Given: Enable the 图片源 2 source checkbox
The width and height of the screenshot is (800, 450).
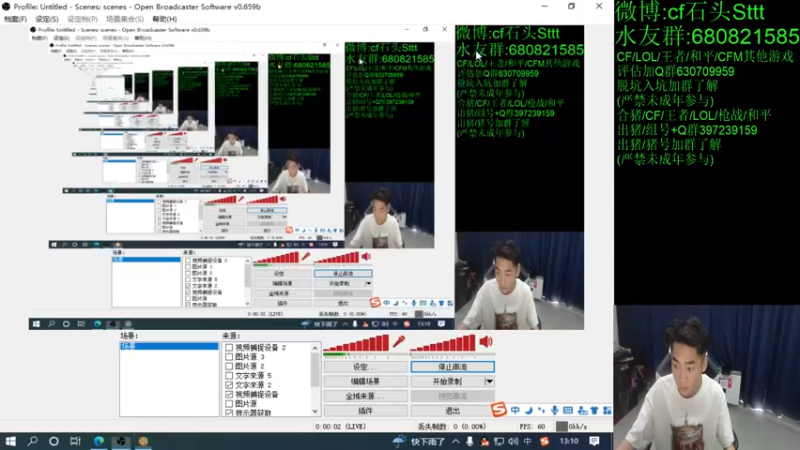Looking at the screenshot, I should click(x=229, y=366).
